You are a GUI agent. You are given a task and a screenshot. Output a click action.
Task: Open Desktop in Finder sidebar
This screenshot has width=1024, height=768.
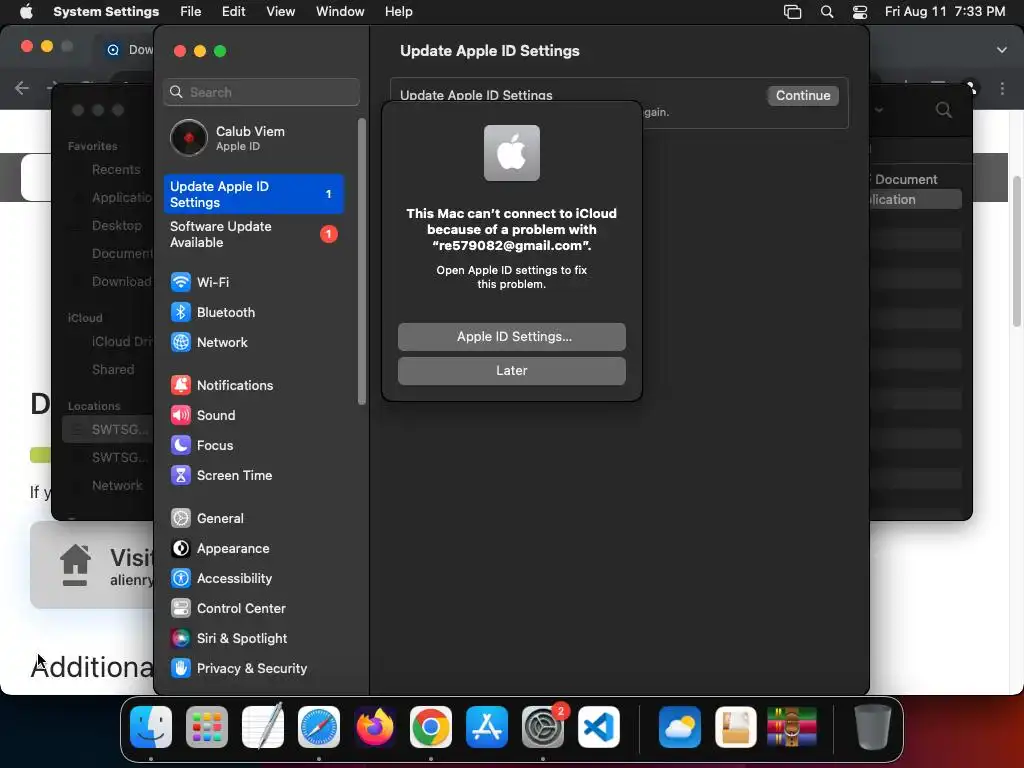coord(116,225)
